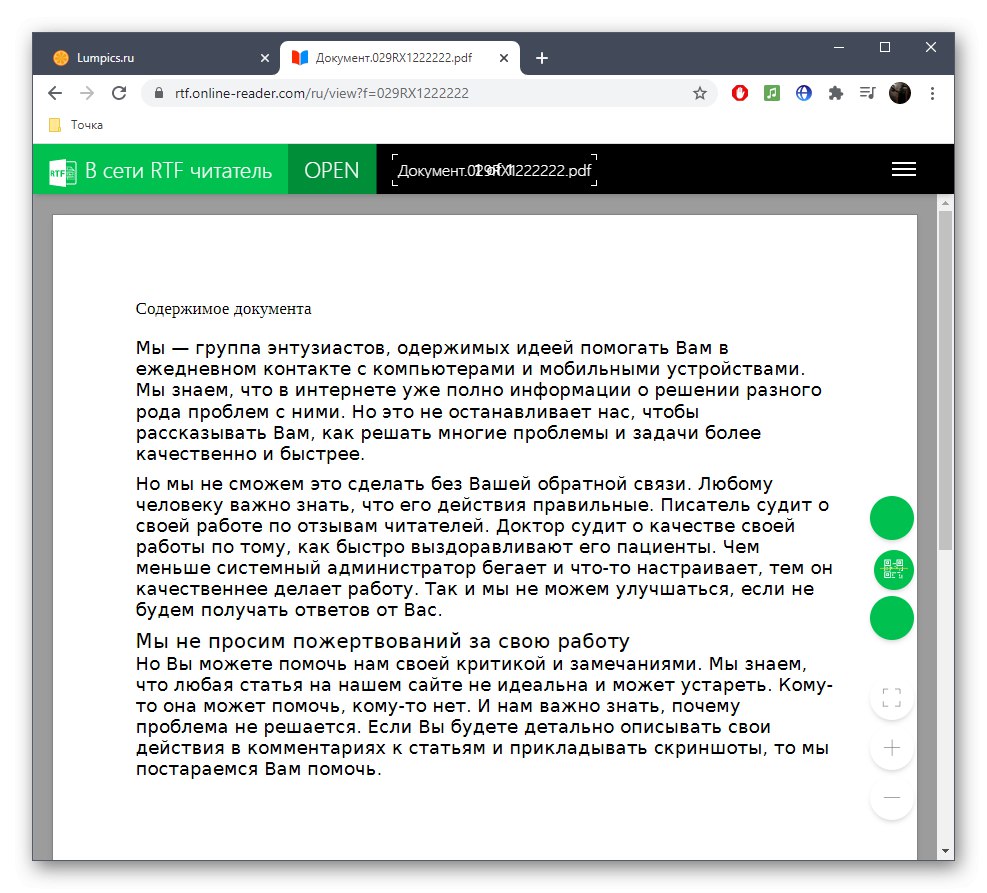987x893 pixels.
Task: Click the blue globe extension icon
Action: [x=803, y=92]
